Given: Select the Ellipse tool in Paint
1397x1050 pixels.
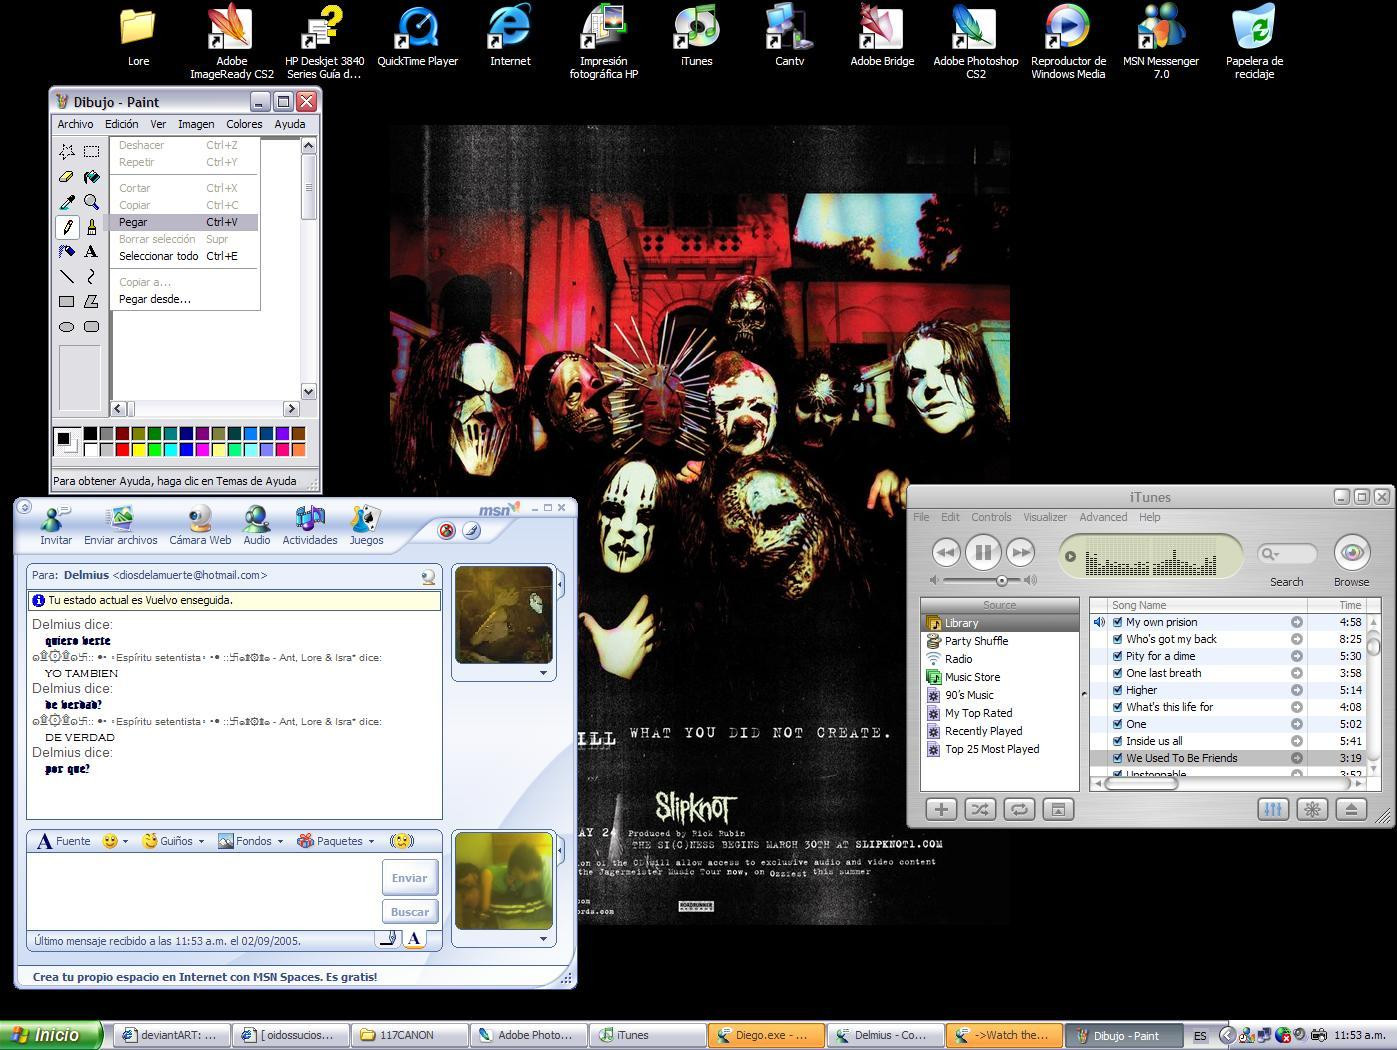Looking at the screenshot, I should [x=67, y=326].
